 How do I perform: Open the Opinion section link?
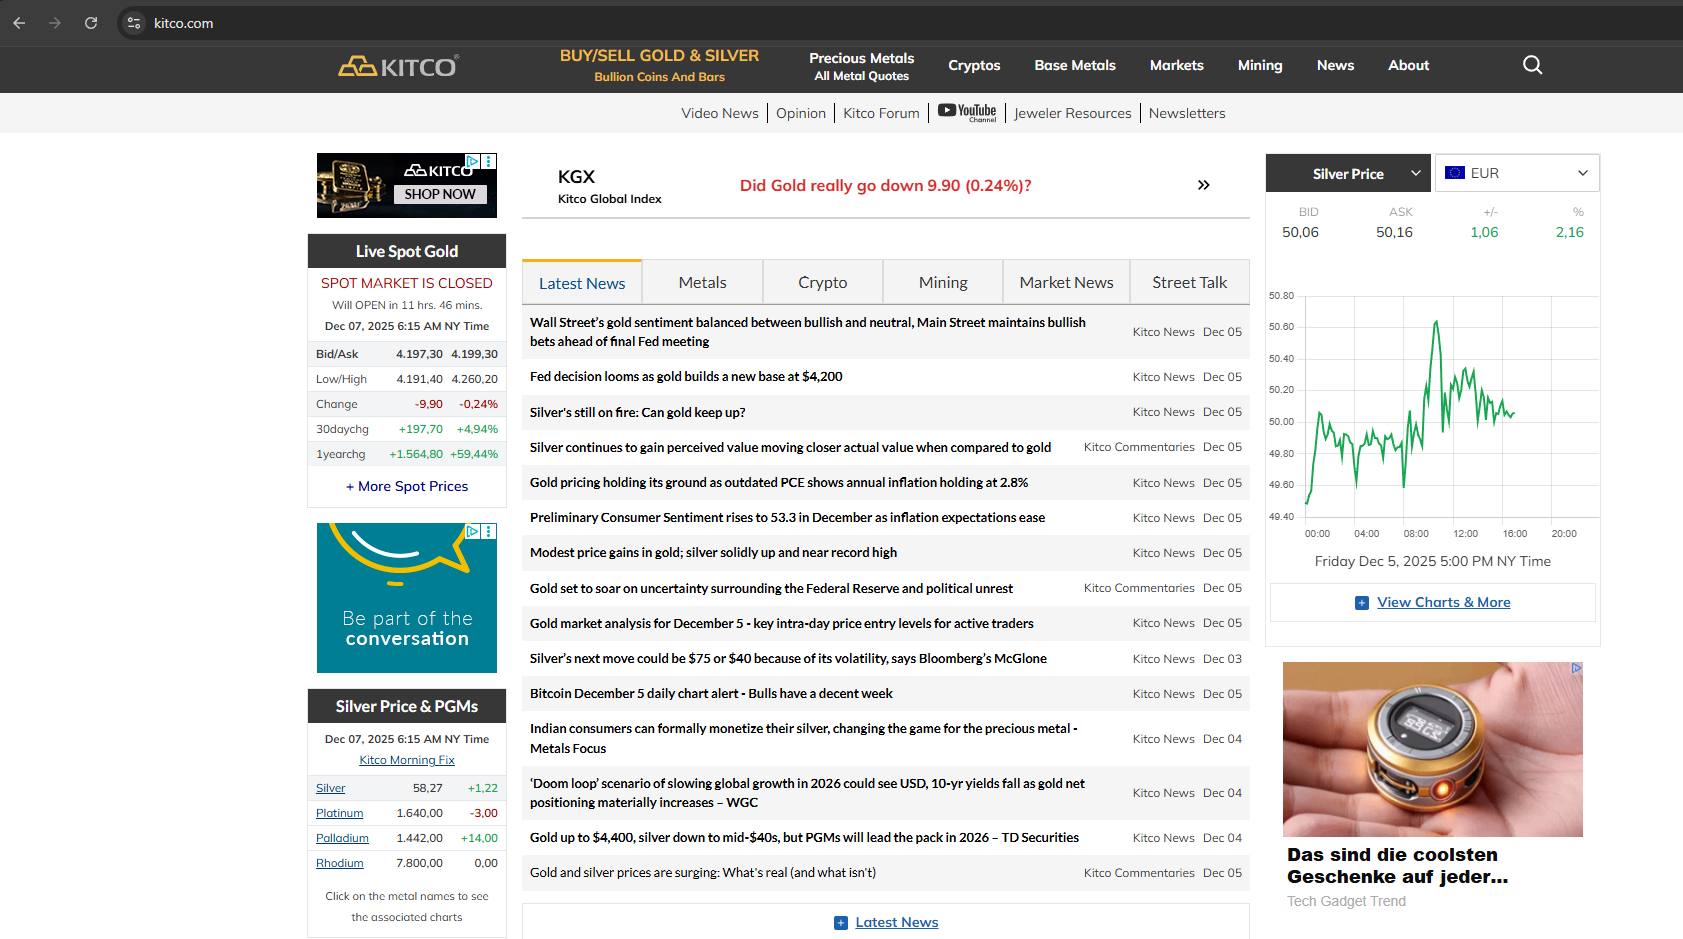point(801,113)
